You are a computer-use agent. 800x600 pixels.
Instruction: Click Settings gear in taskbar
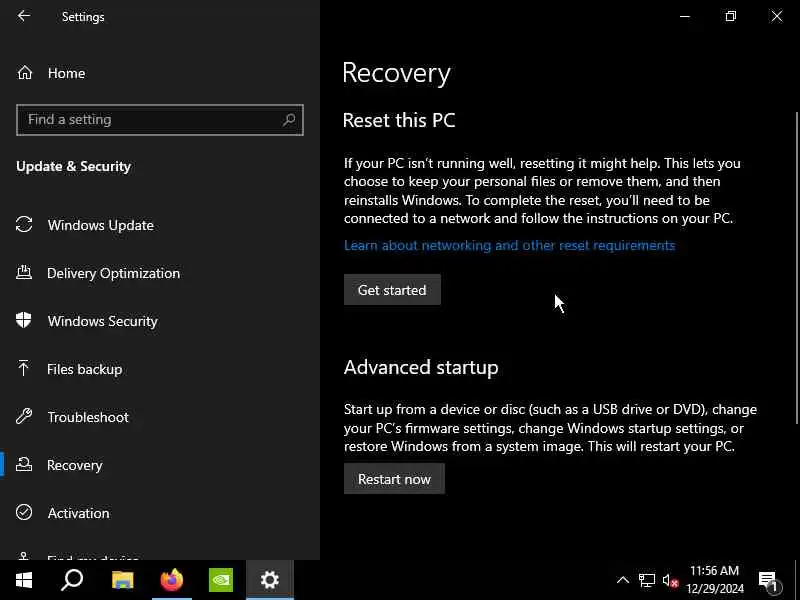tap(270, 580)
